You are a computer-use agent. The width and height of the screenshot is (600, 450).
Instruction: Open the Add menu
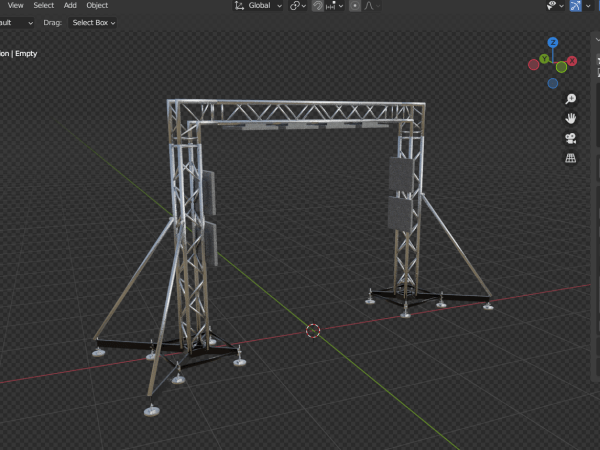click(70, 5)
